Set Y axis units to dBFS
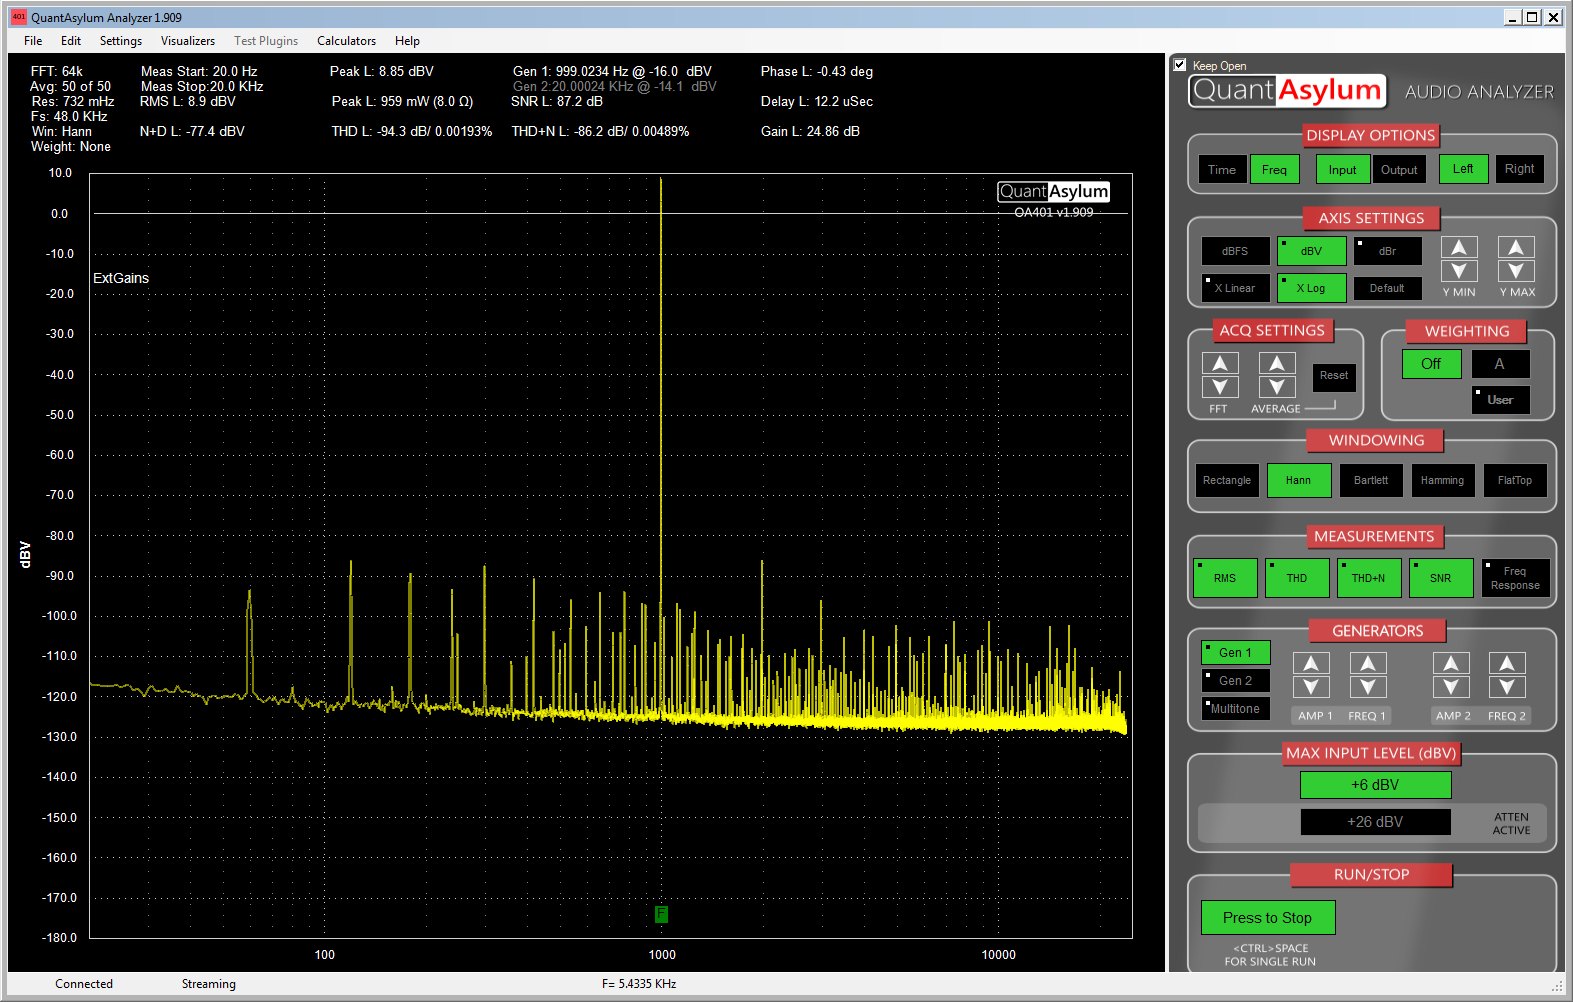This screenshot has width=1573, height=1002. [x=1235, y=251]
